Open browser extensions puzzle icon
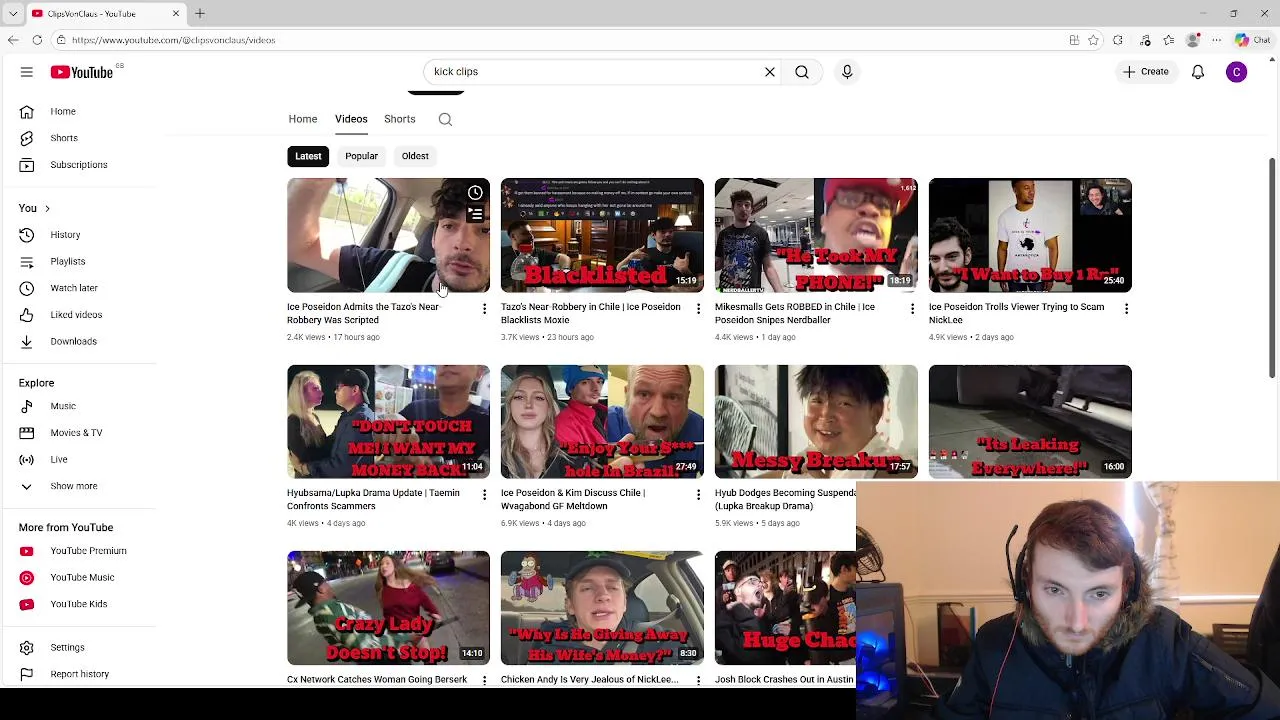1280x720 pixels. 1118,40
